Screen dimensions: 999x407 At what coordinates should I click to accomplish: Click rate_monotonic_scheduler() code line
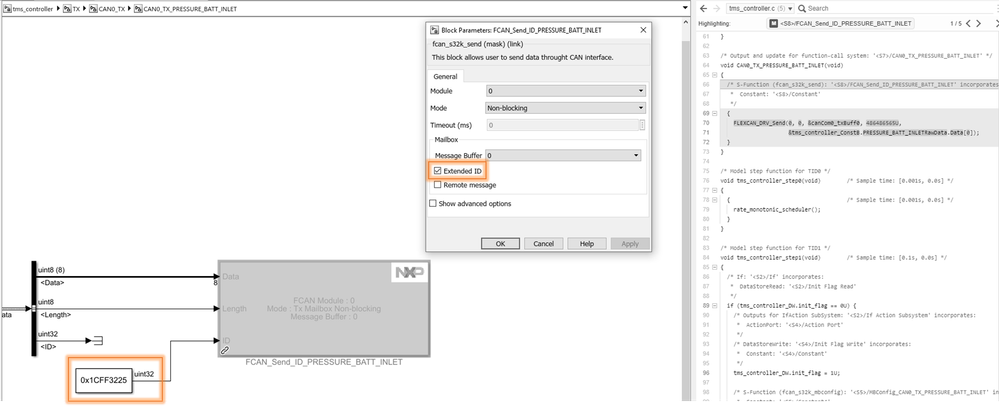[x=777, y=209]
